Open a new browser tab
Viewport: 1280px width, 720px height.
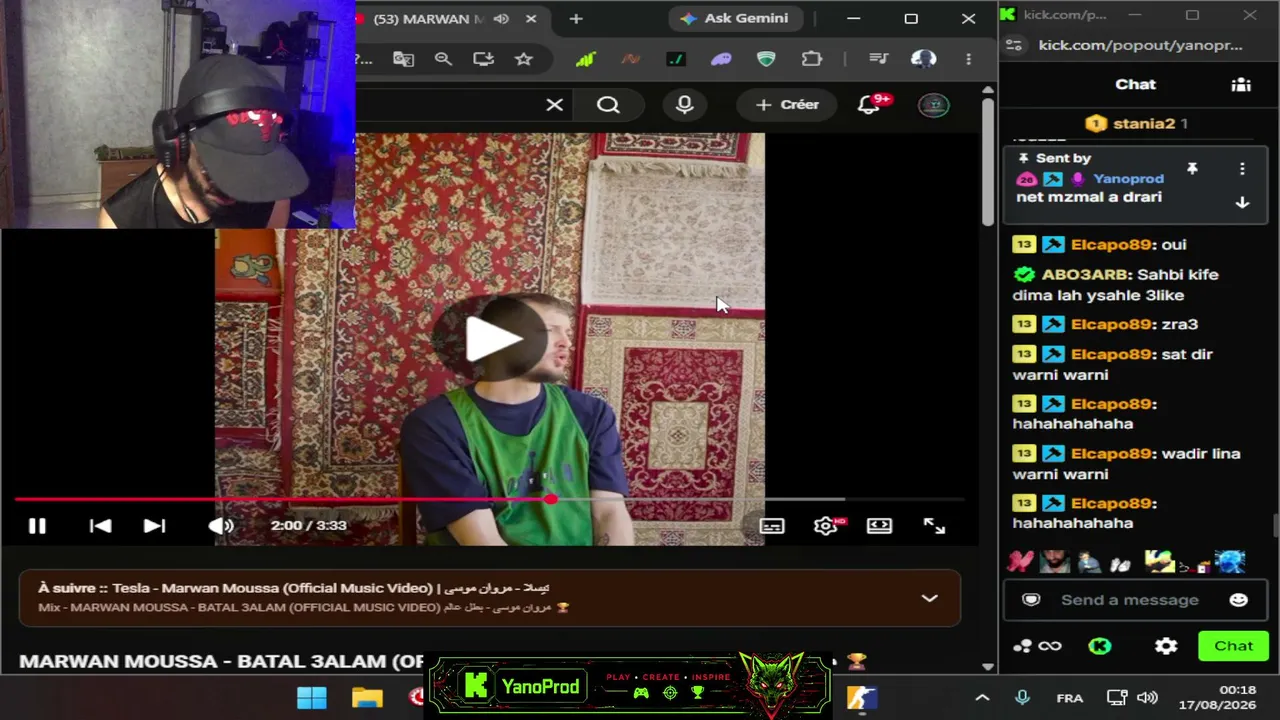click(576, 19)
